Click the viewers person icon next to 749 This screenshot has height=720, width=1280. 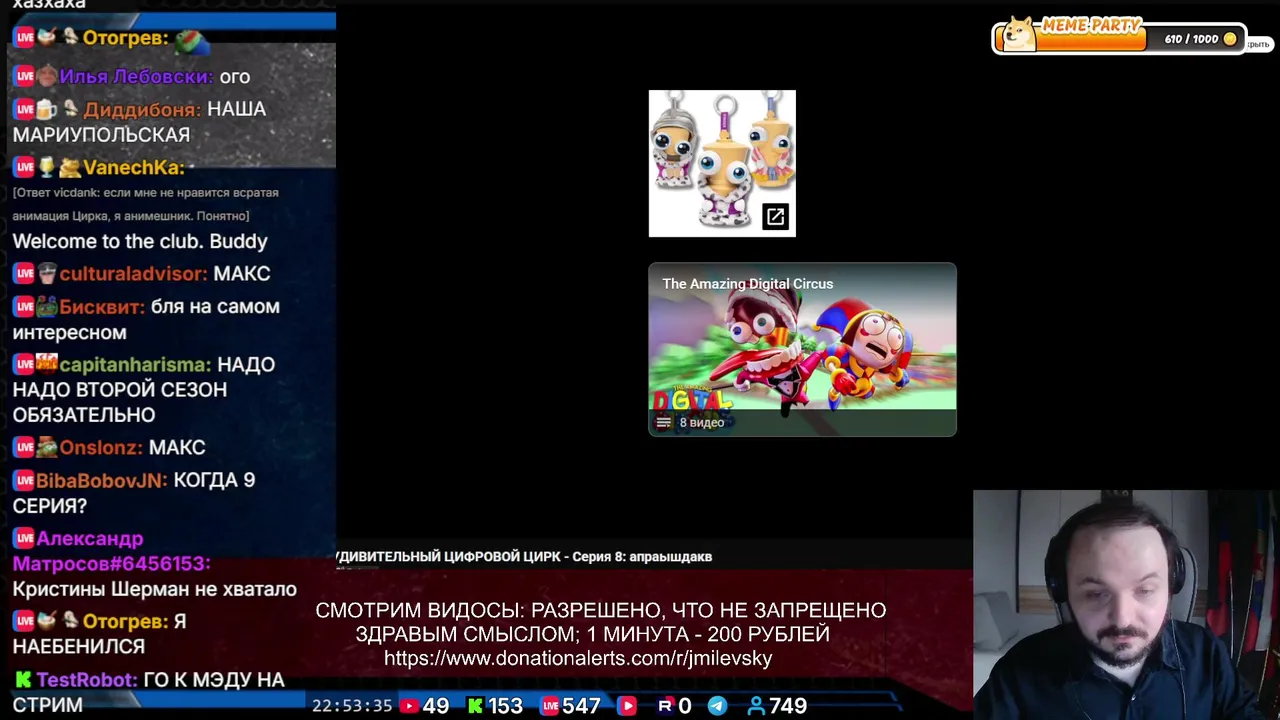tap(757, 706)
